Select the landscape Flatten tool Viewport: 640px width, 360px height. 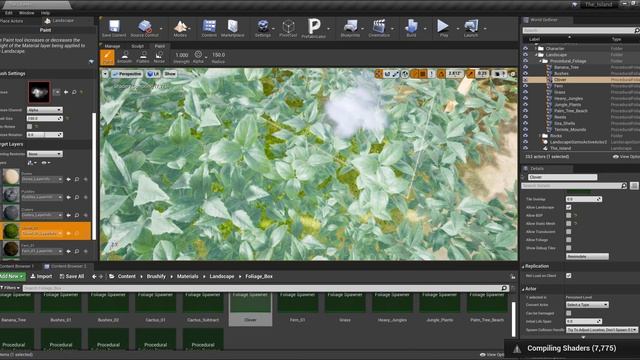142,57
